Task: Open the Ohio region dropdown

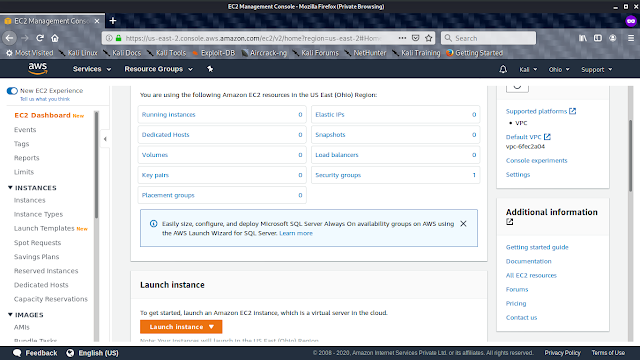Action: pos(559,69)
